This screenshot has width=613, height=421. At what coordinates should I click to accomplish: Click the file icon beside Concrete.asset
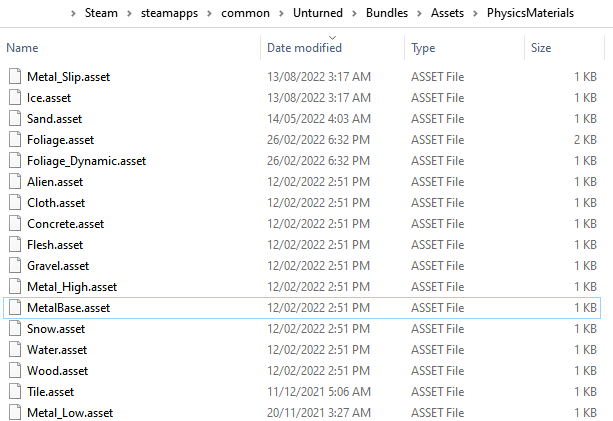tap(15, 224)
